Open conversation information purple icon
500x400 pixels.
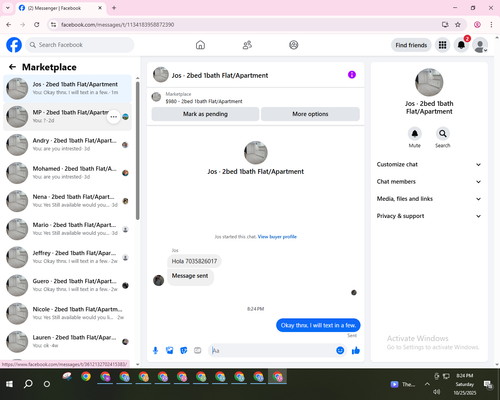coord(352,75)
